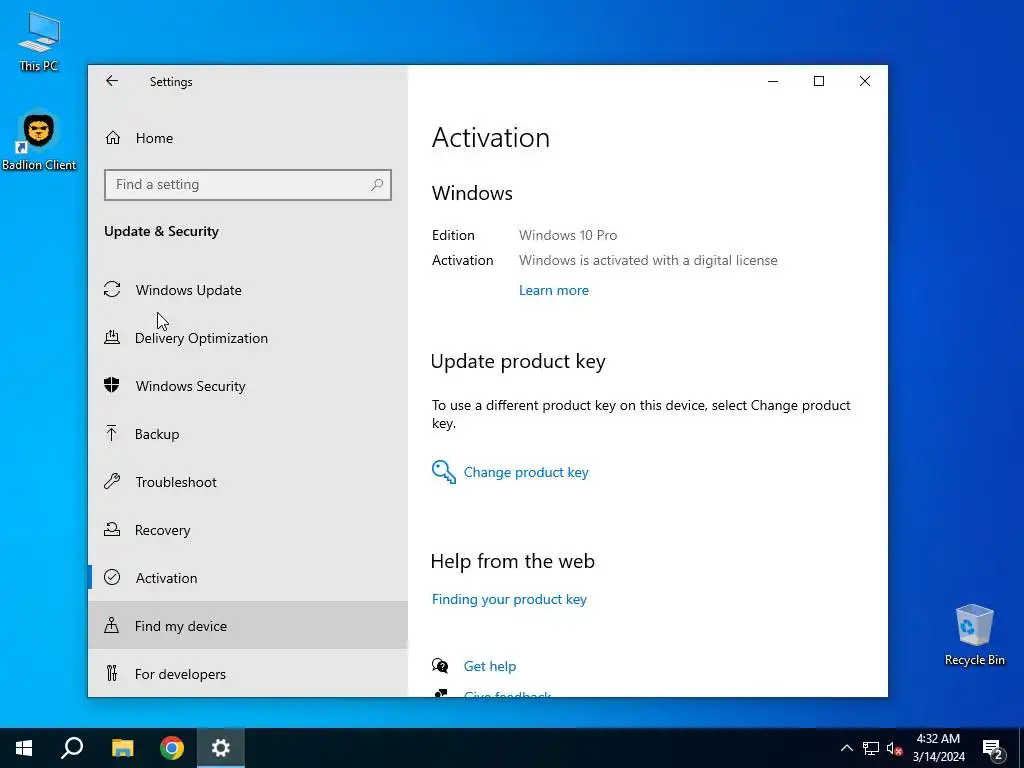Maximize the Settings window

pyautogui.click(x=818, y=81)
